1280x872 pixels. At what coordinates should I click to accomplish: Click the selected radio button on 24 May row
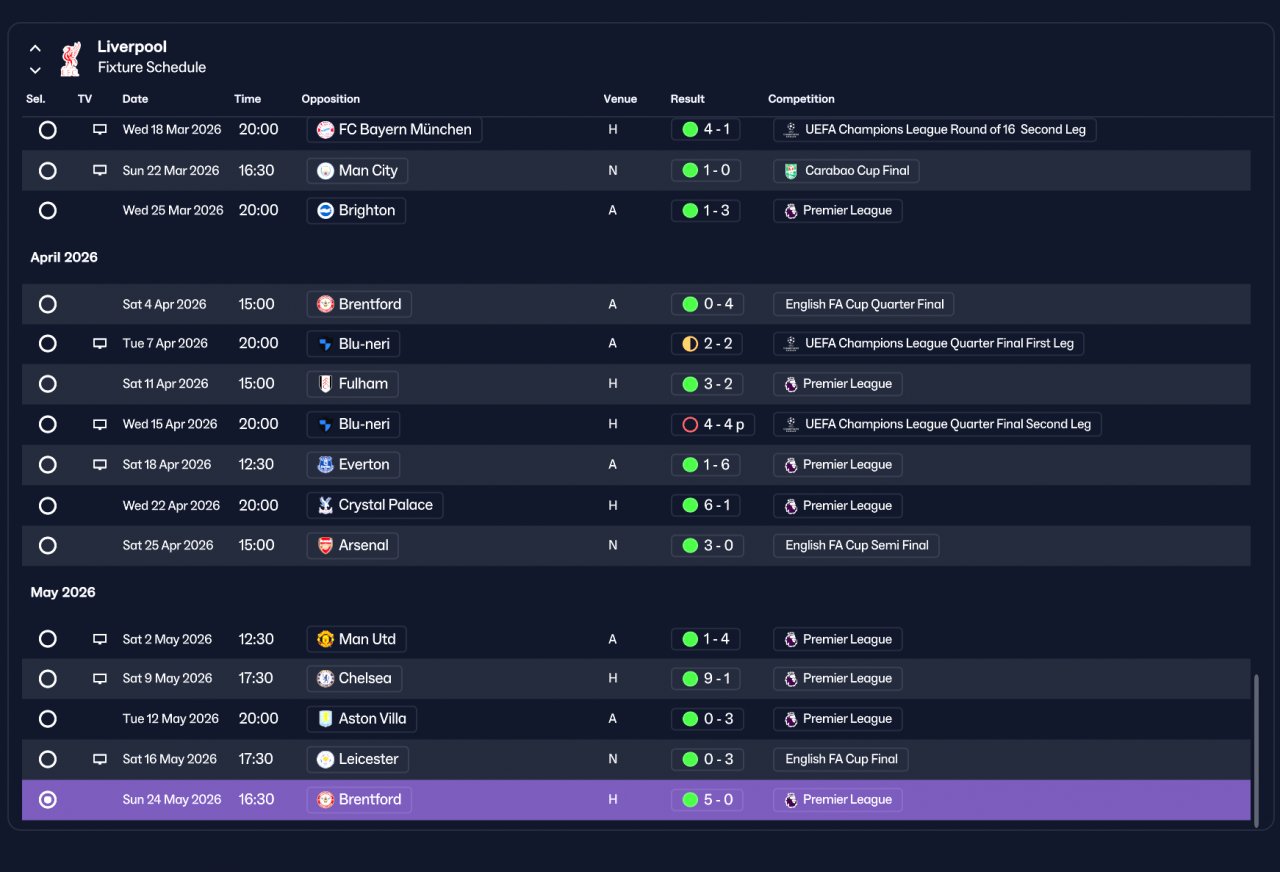pos(47,800)
